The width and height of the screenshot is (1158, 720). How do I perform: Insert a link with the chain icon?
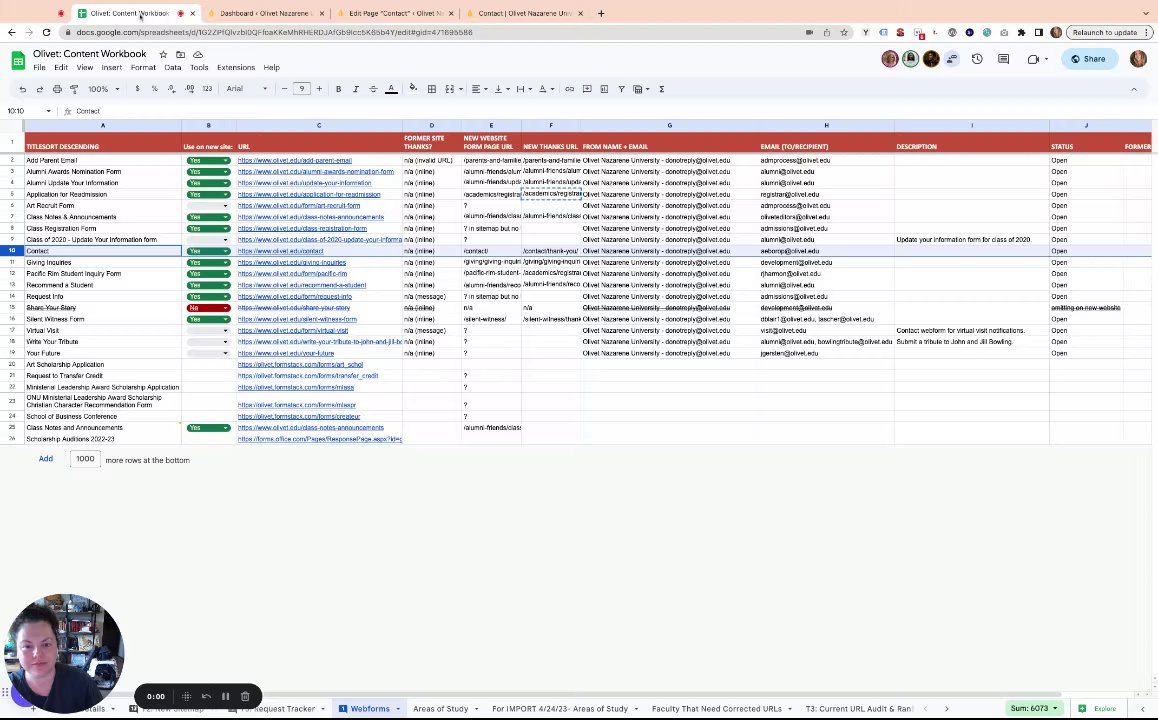click(x=569, y=89)
